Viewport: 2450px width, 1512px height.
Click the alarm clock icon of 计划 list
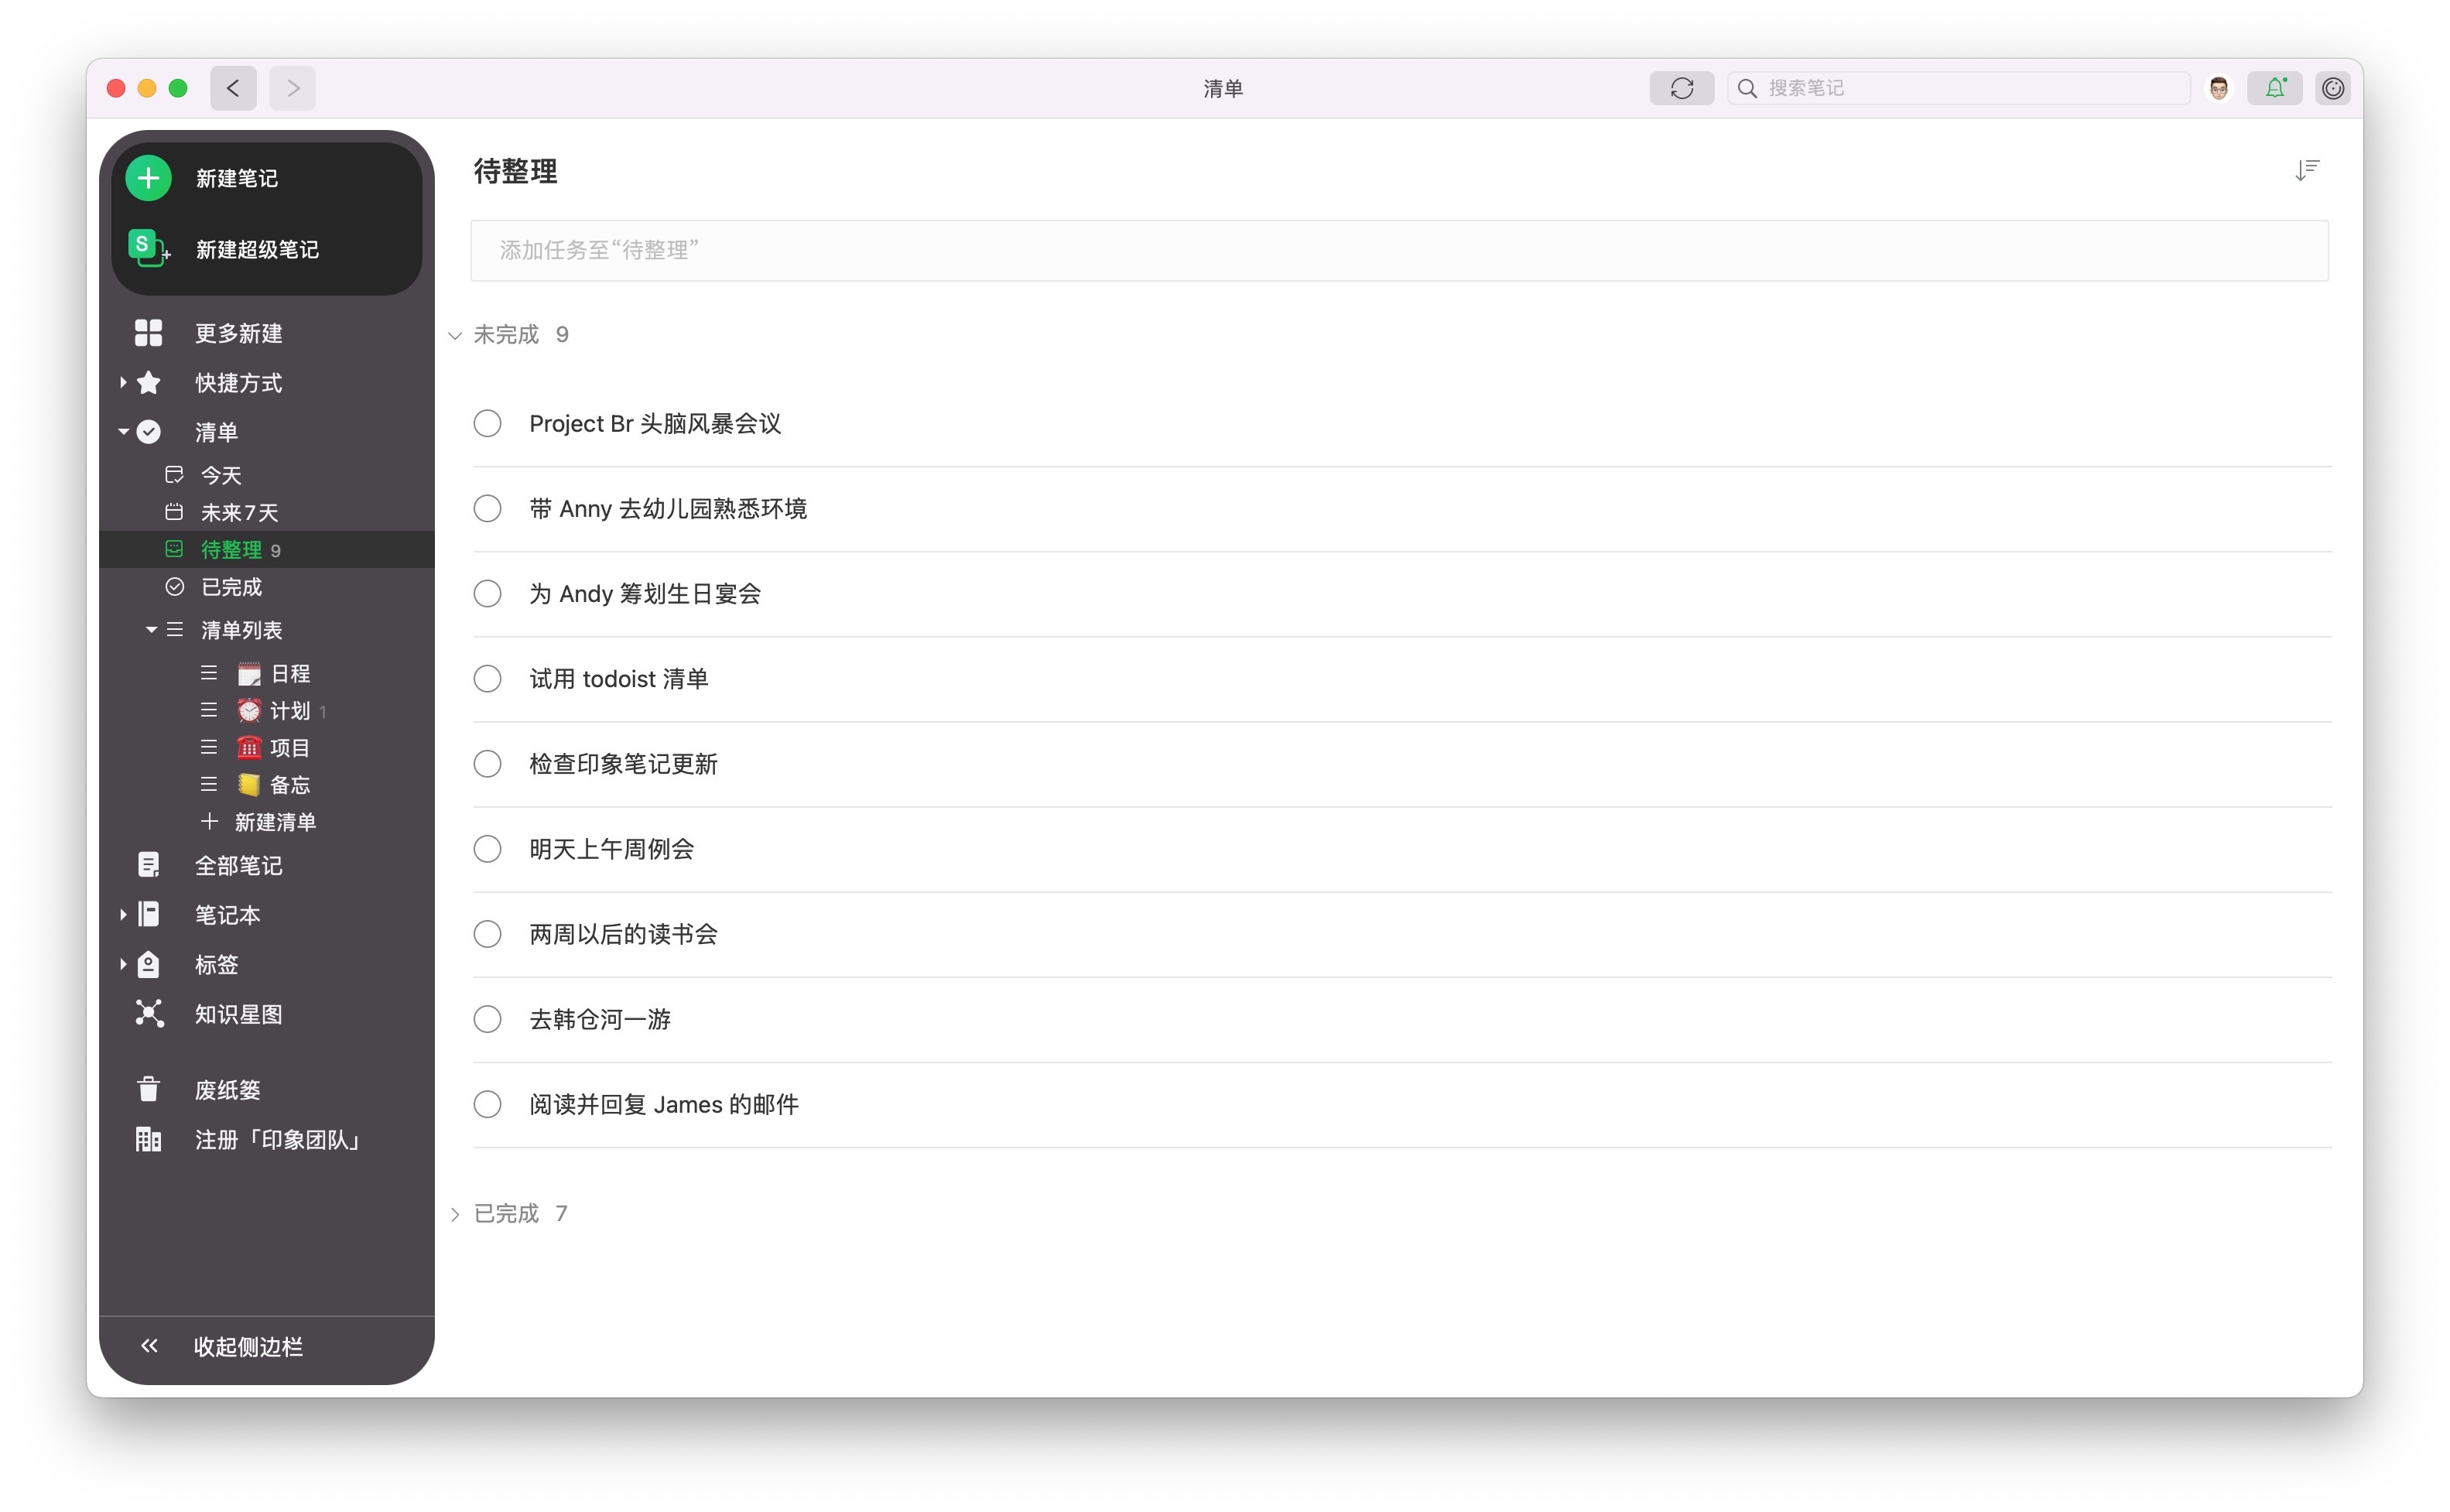pos(249,711)
